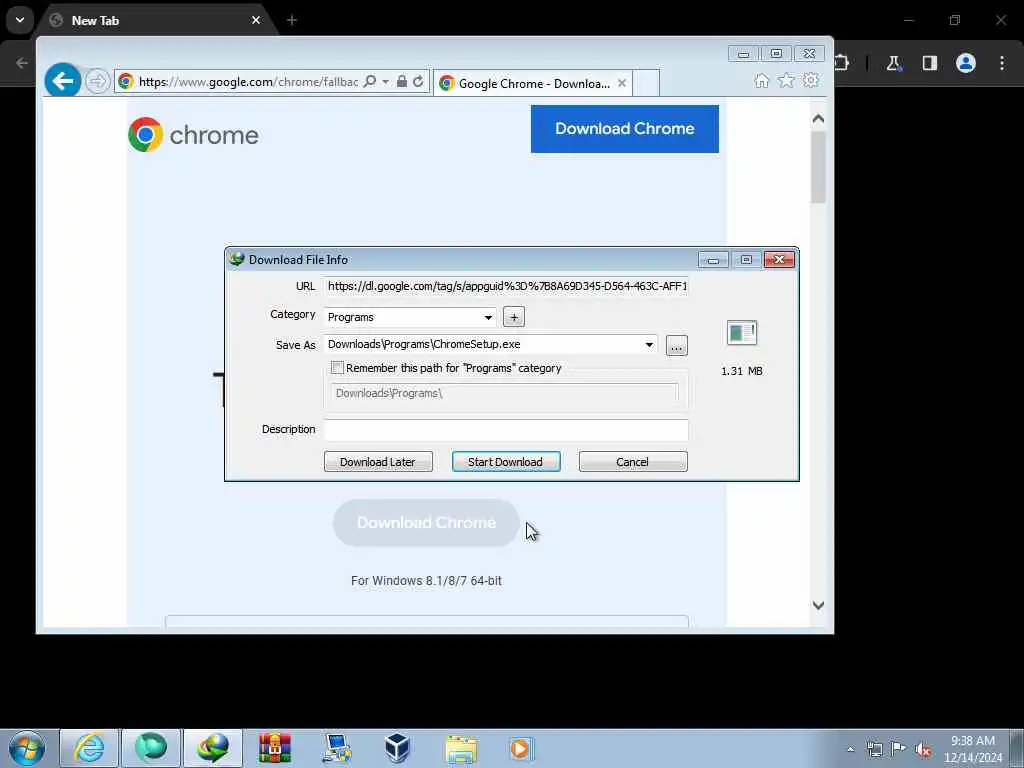Click the IE page scrollbar down arrow
This screenshot has height=768, width=1024.
(x=818, y=605)
